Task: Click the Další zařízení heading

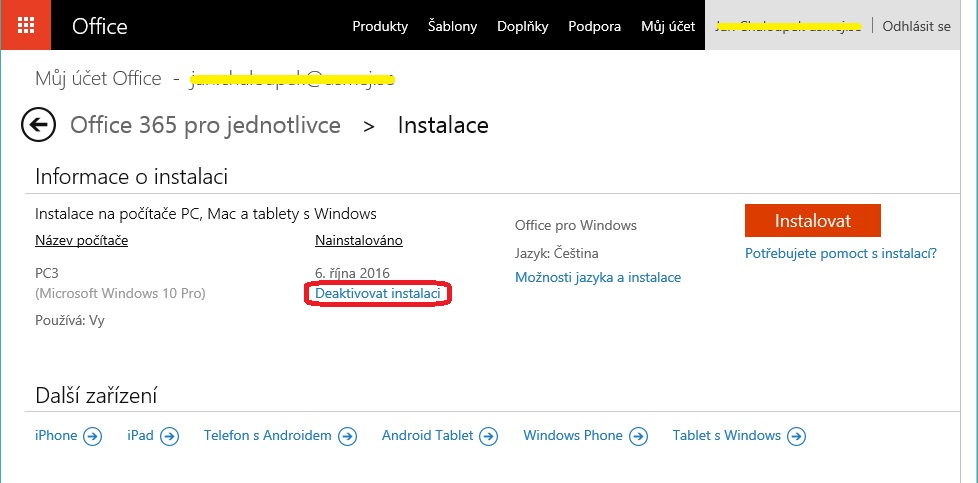Action: click(x=96, y=395)
